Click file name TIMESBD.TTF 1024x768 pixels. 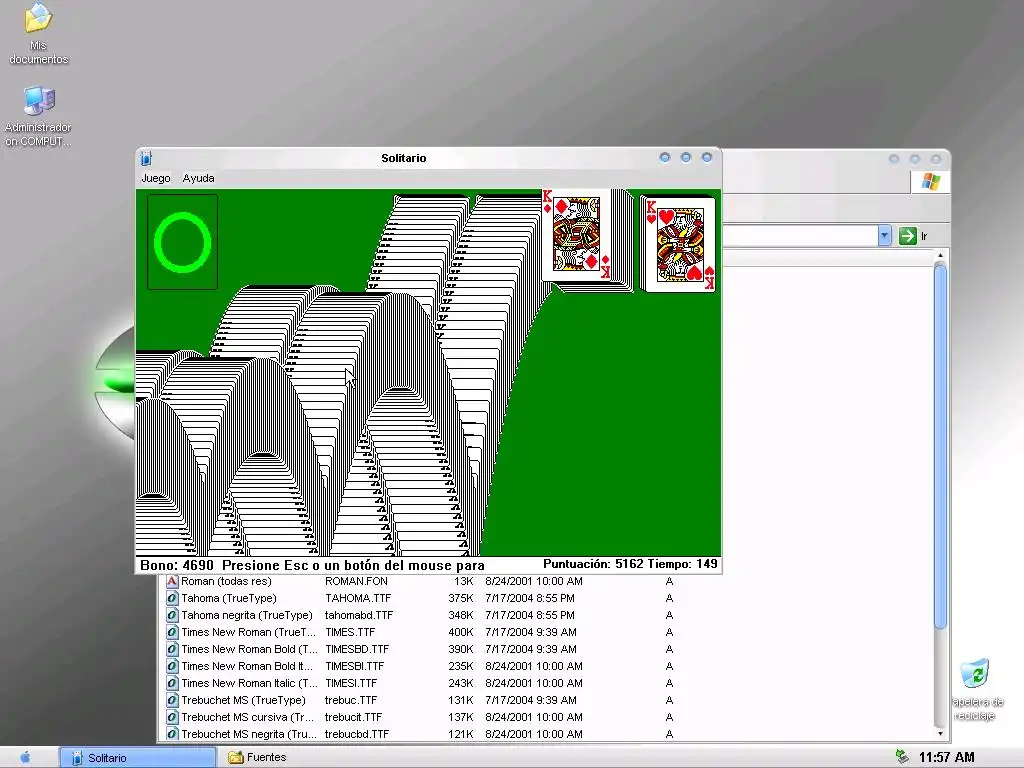pyautogui.click(x=357, y=649)
